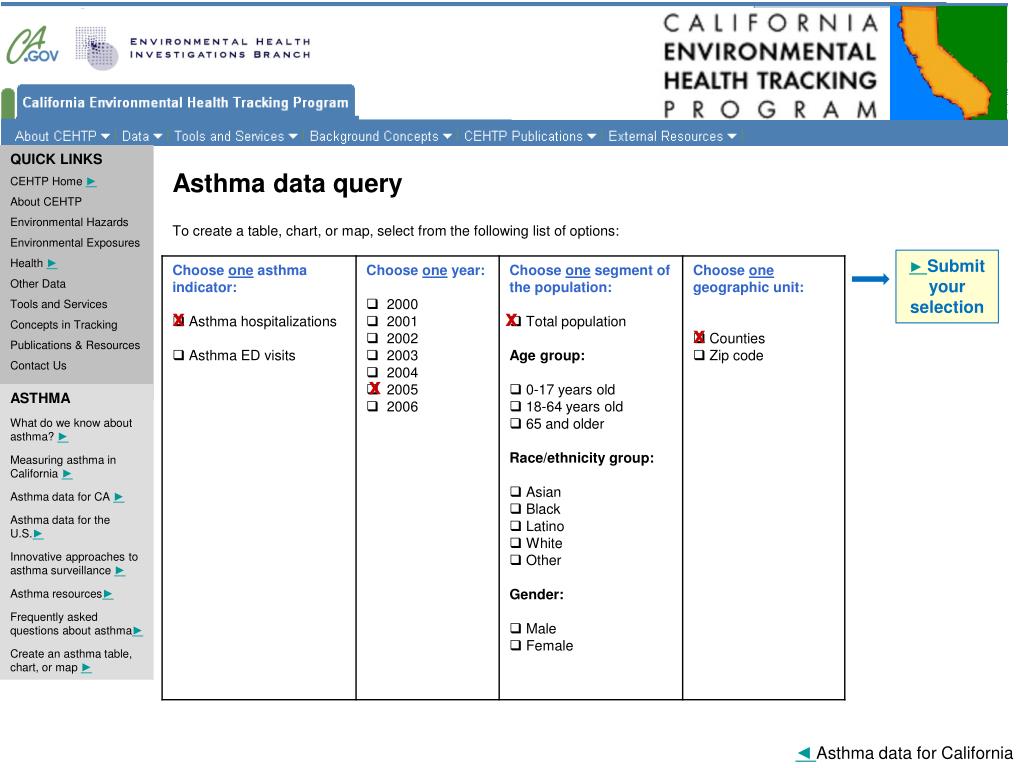Uncheck the Counties geographic unit checkbox

click(x=699, y=338)
